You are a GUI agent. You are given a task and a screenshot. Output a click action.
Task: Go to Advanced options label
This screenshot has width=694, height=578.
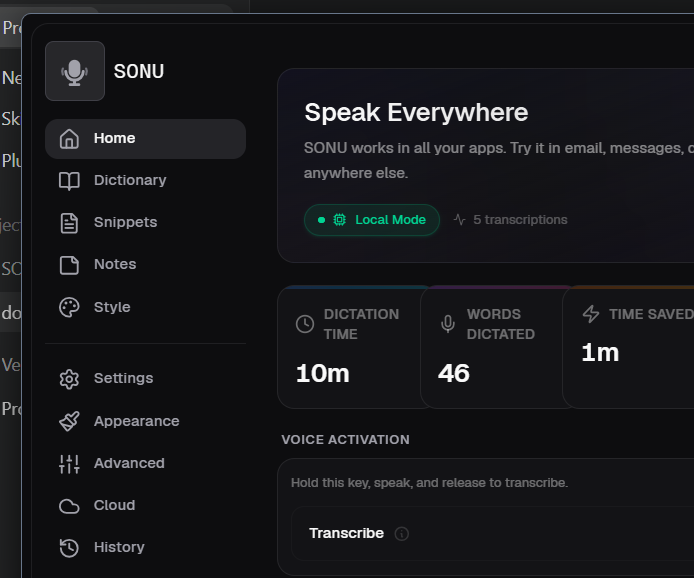pyautogui.click(x=129, y=463)
